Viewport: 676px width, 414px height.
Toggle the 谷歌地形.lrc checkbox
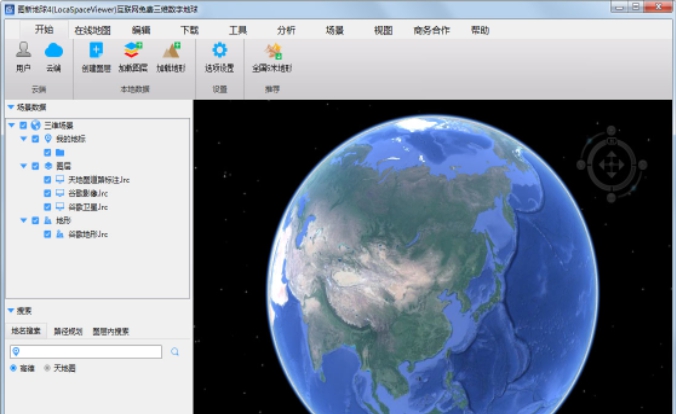click(x=47, y=234)
